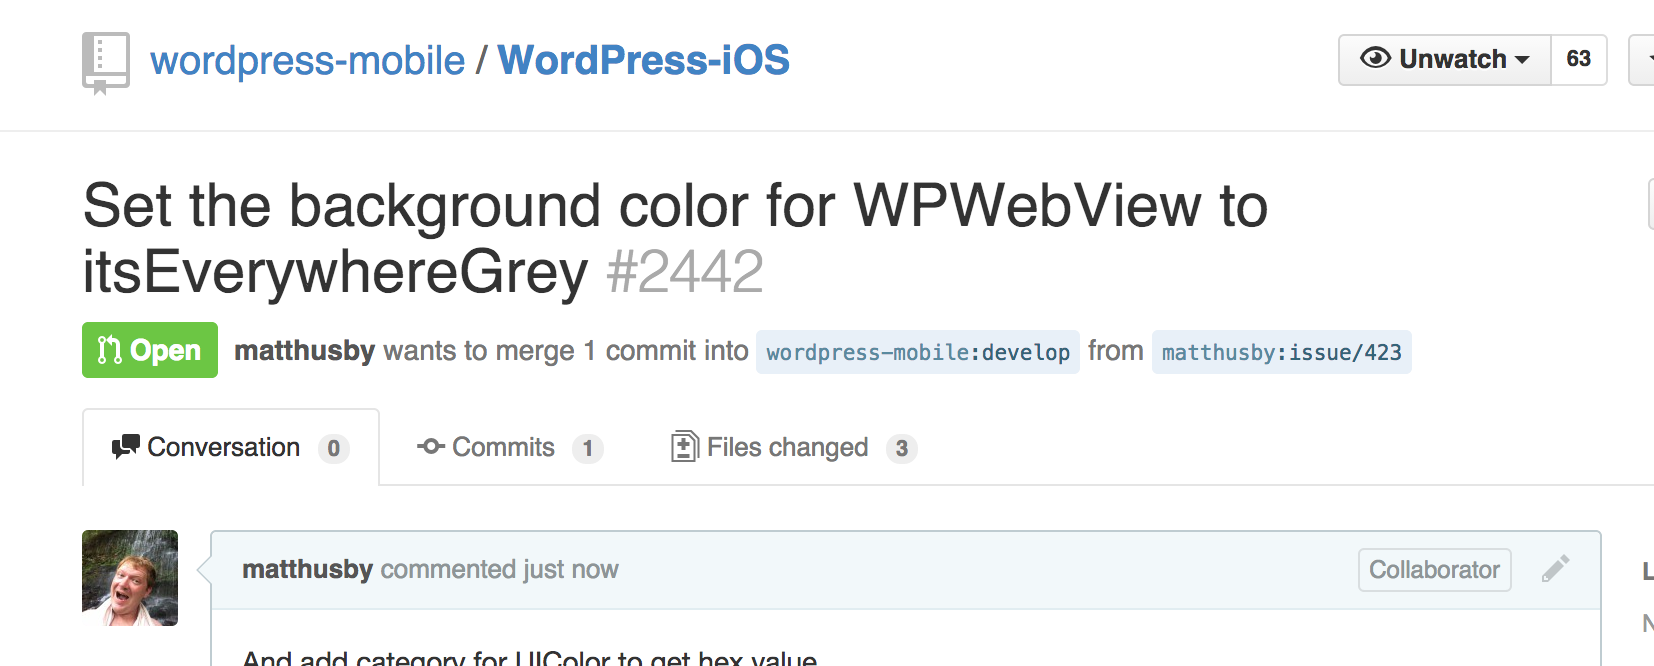The height and width of the screenshot is (666, 1654).
Task: Click the Files changed counter showing 3
Action: 901,449
